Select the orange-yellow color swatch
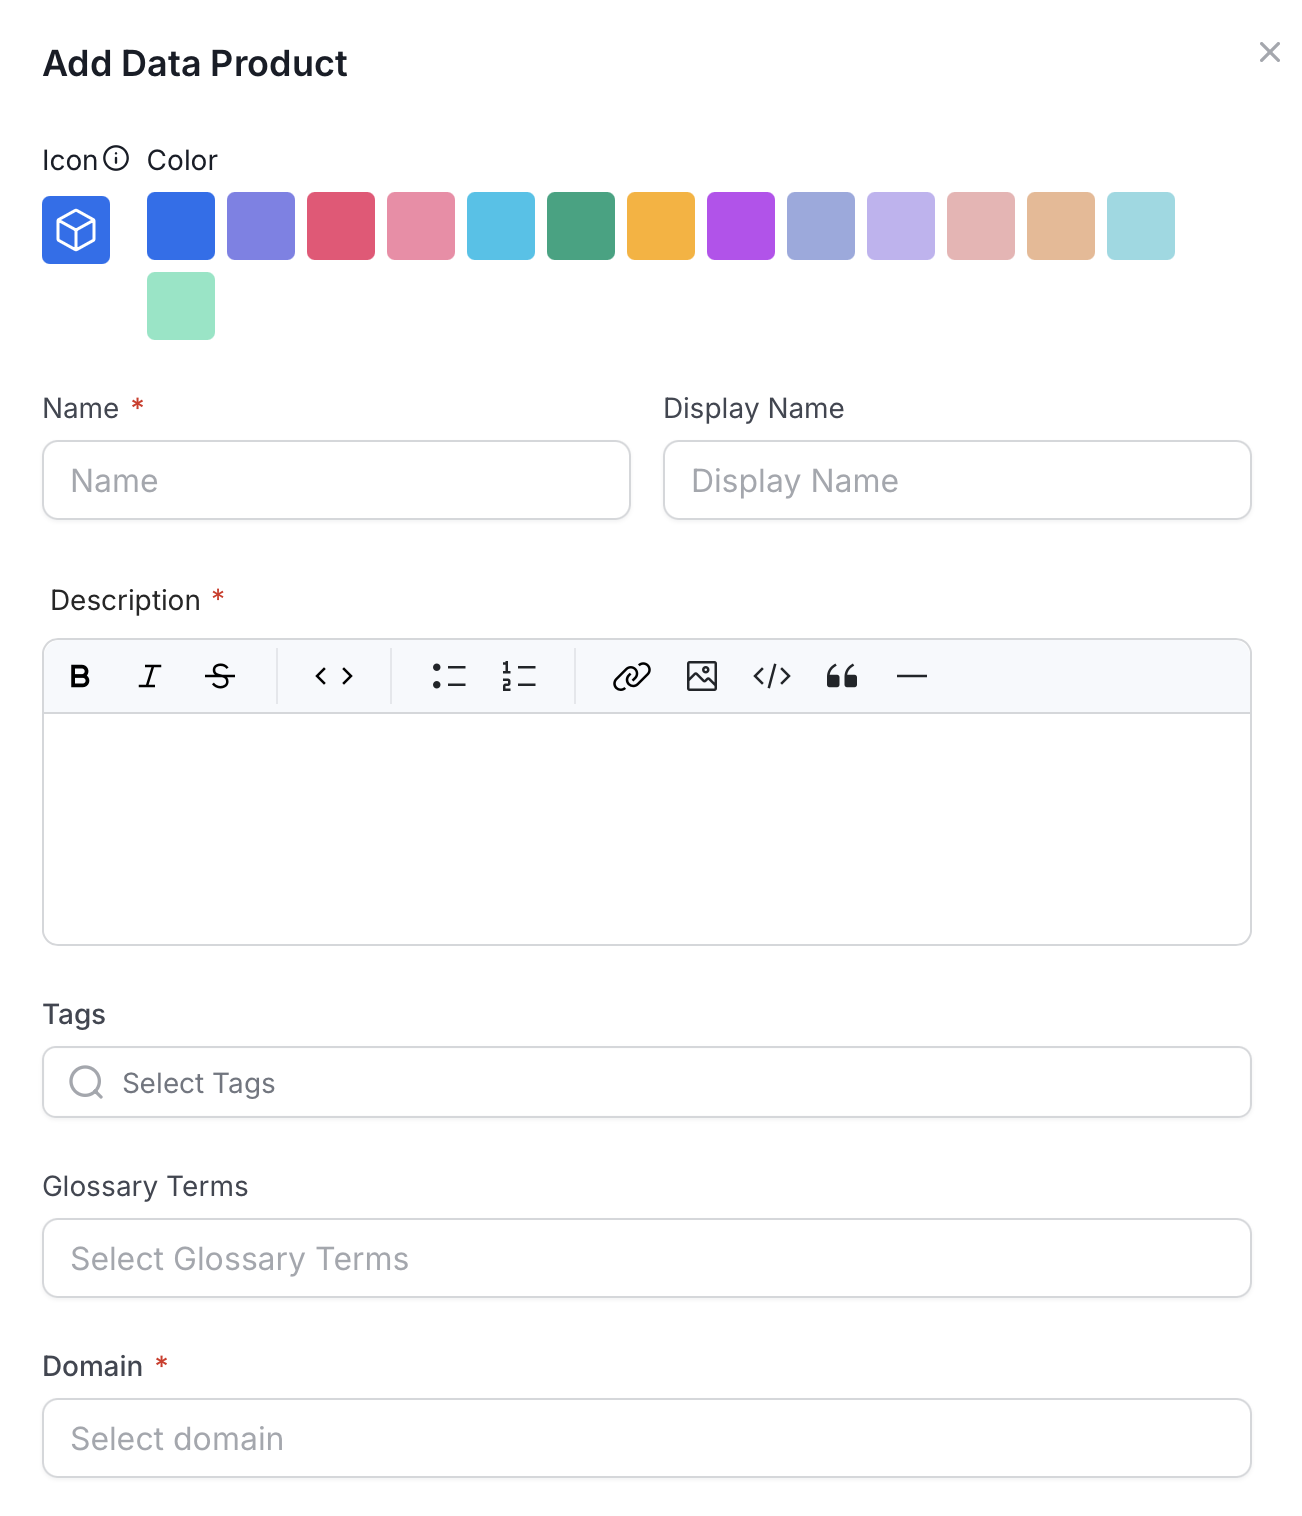 coord(661,226)
